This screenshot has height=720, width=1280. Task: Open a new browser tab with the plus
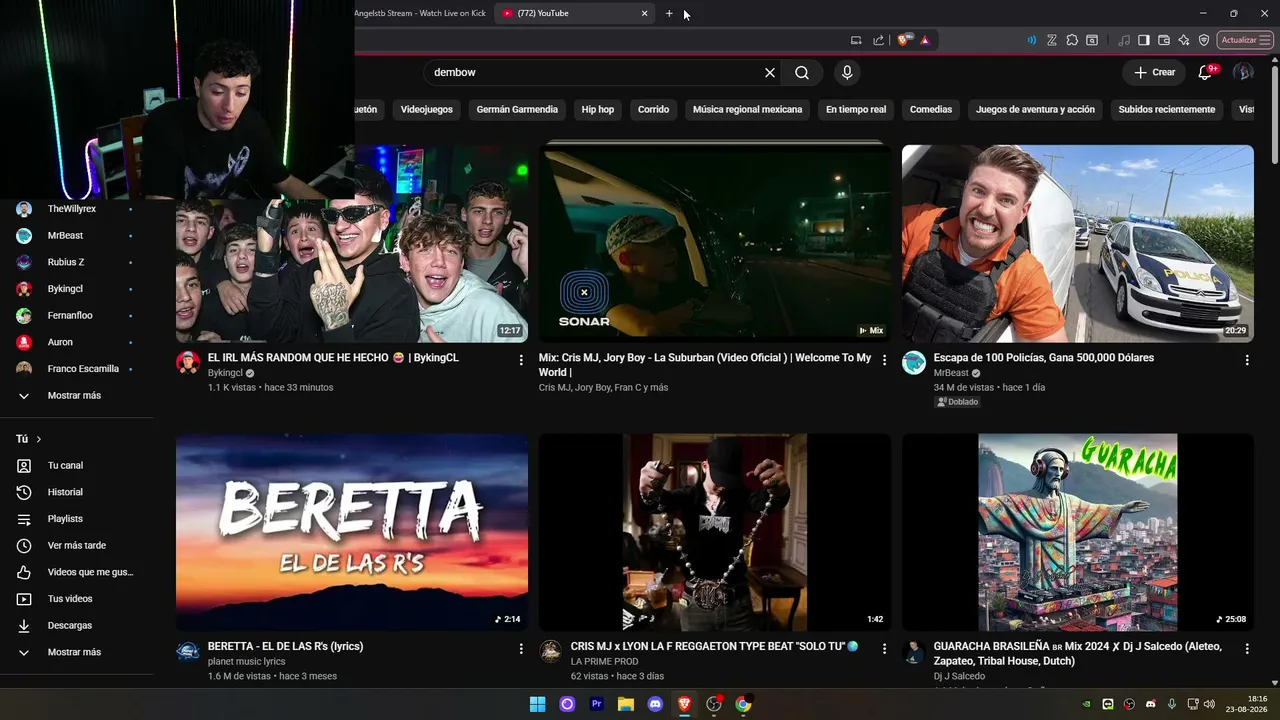[x=669, y=13]
